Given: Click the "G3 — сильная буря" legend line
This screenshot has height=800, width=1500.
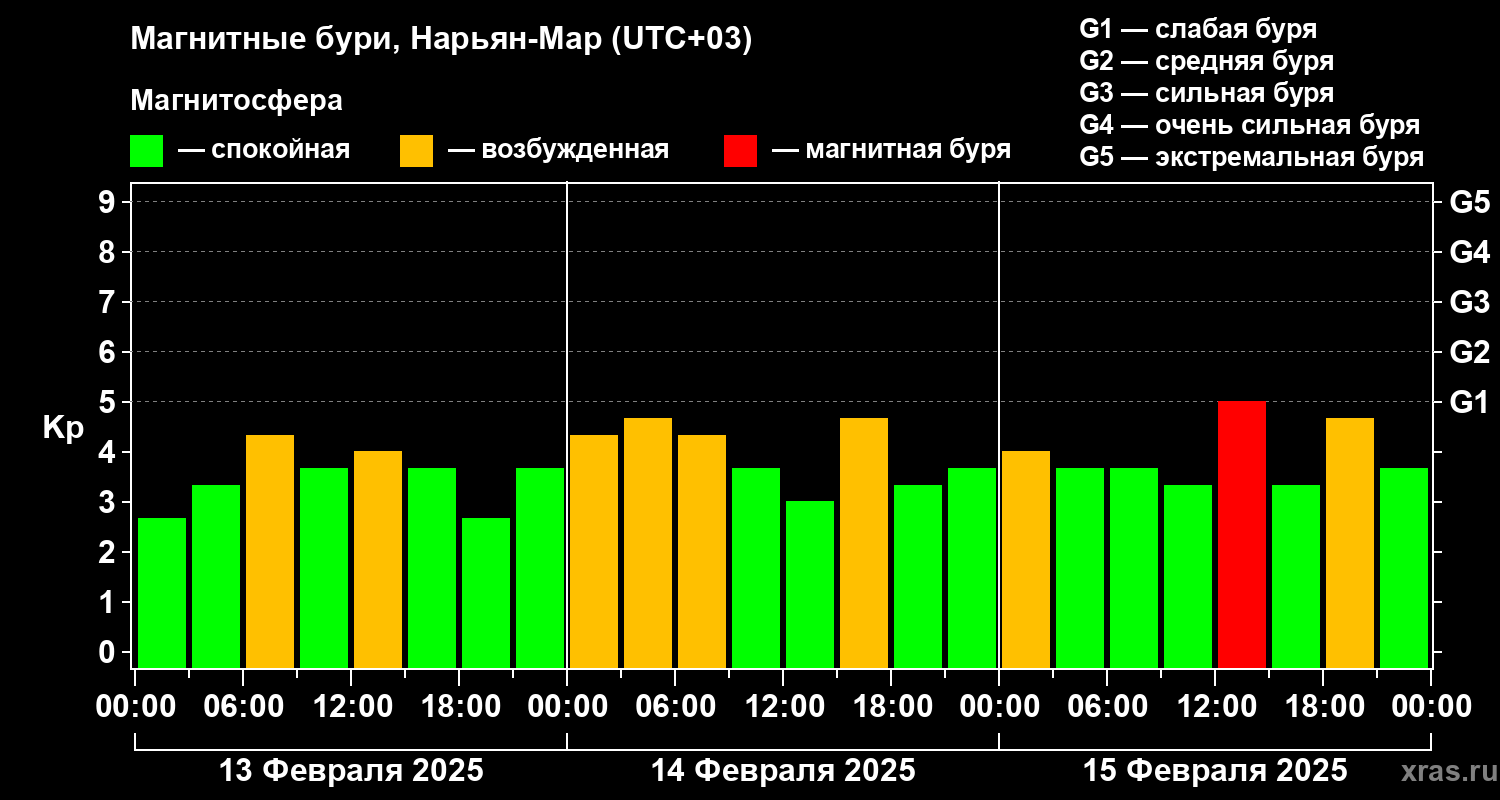Looking at the screenshot, I should [x=1207, y=93].
